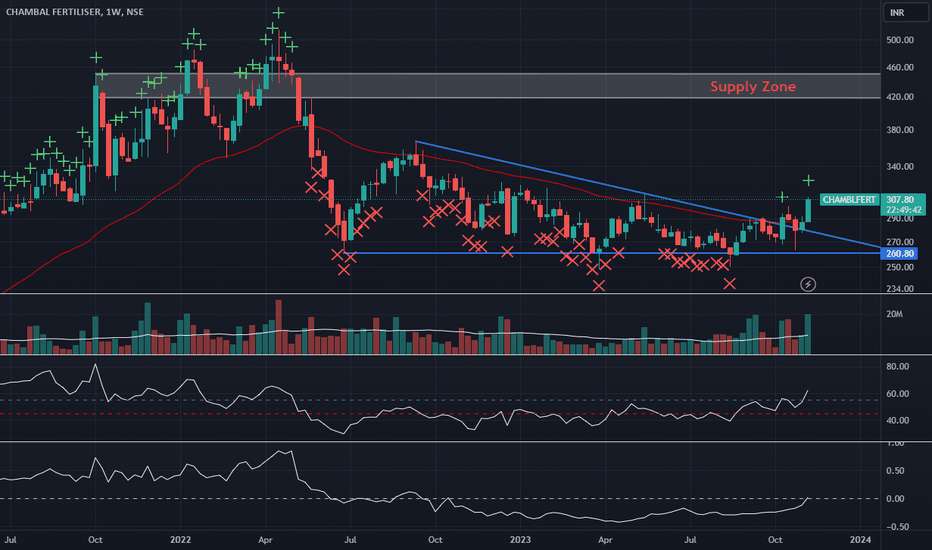
Task: Click the red Supply Zone text label
Action: pos(753,87)
